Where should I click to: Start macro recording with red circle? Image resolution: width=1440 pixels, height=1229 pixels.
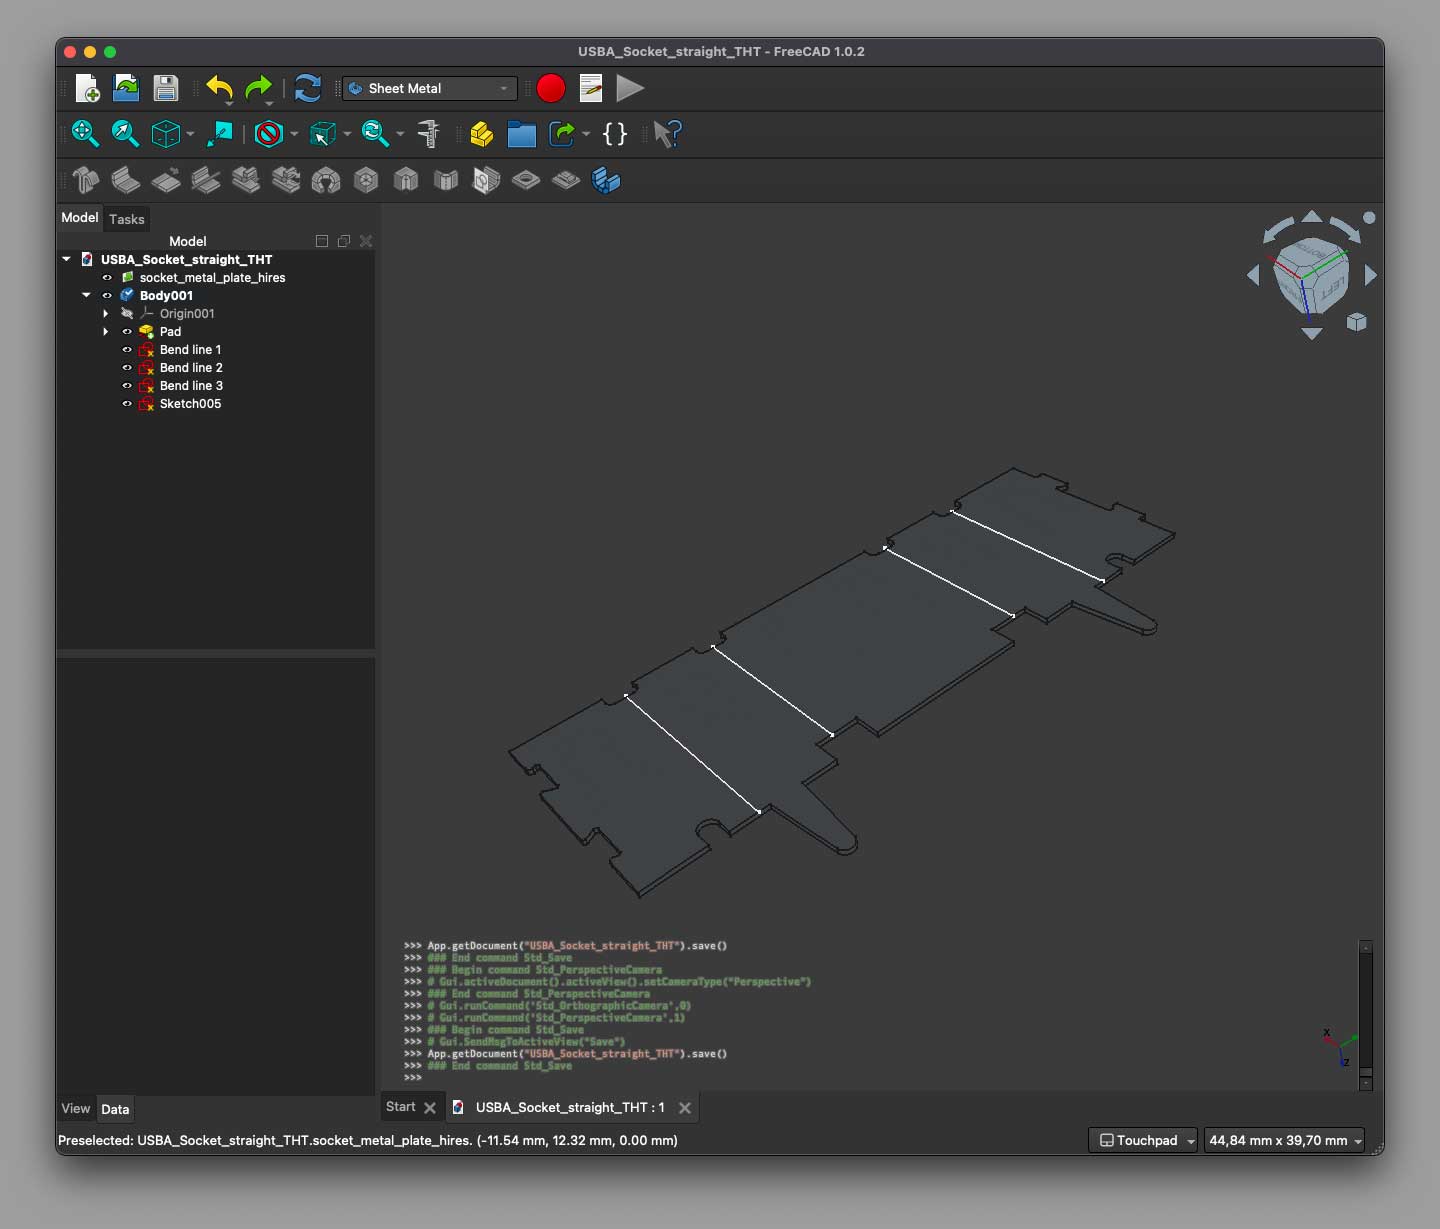(550, 89)
